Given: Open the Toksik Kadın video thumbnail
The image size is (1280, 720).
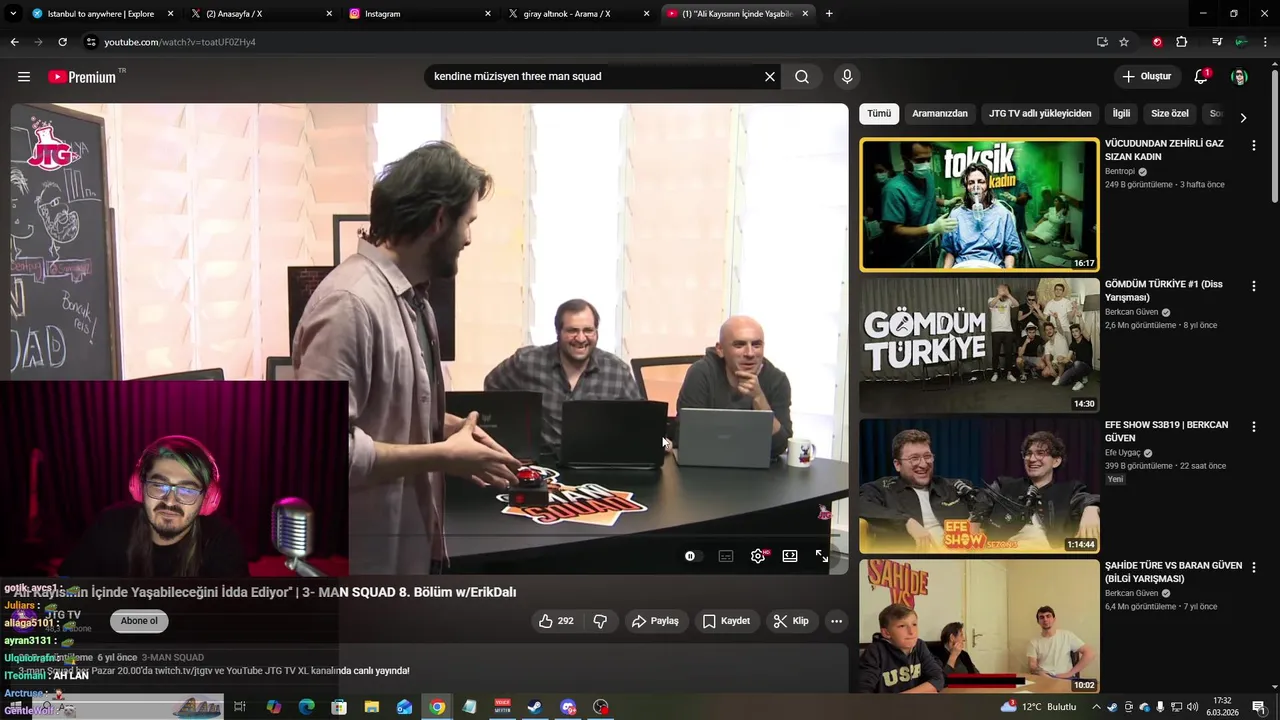Looking at the screenshot, I should click(x=979, y=205).
